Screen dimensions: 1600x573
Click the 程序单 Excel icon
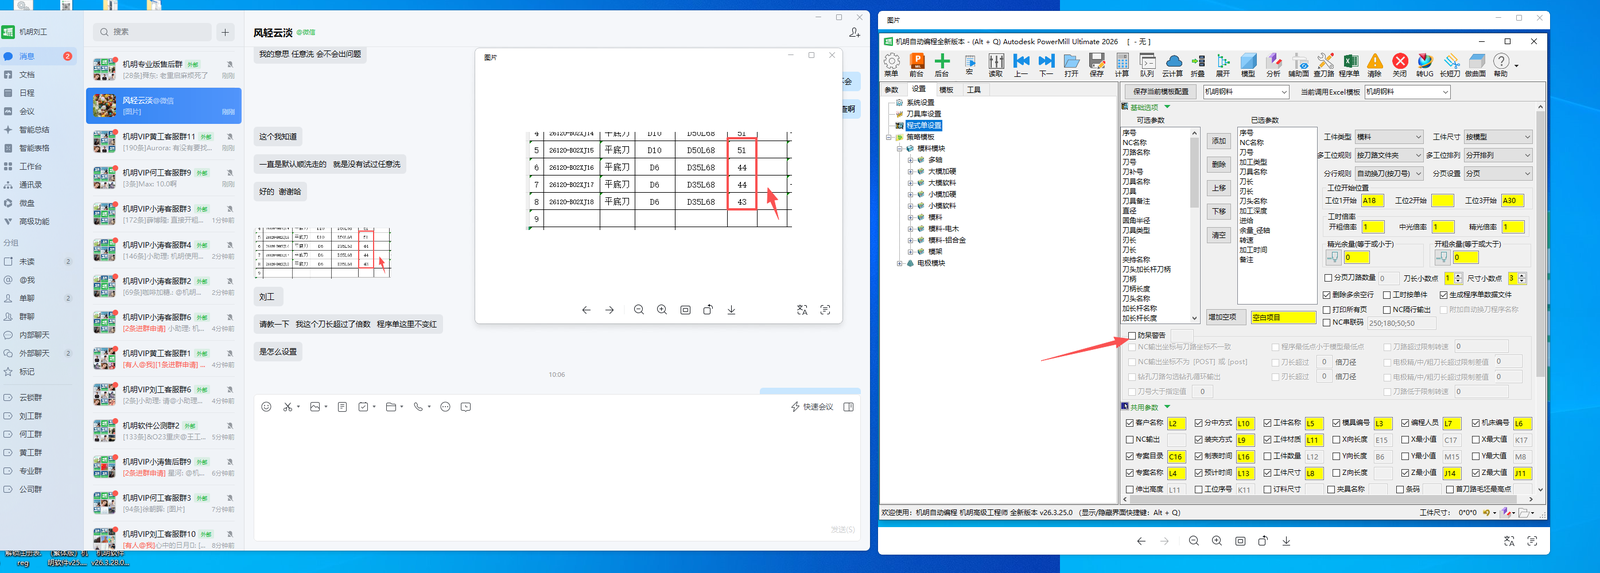1350,63
